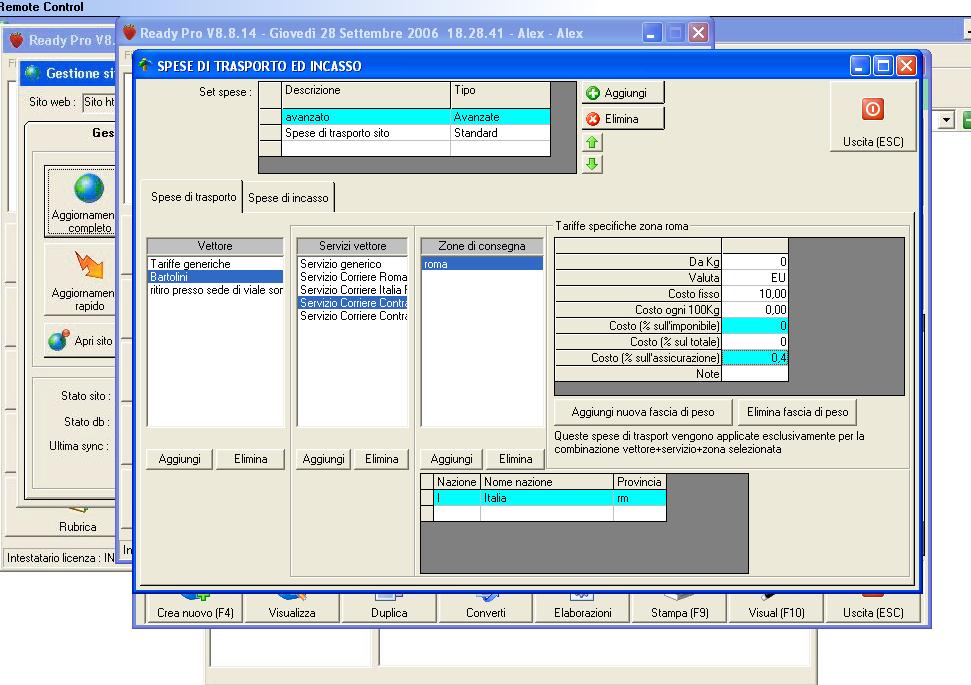Select the highlighted Servizio Corriere Contra entry
Image resolution: width=971 pixels, height=685 pixels.
(x=352, y=303)
